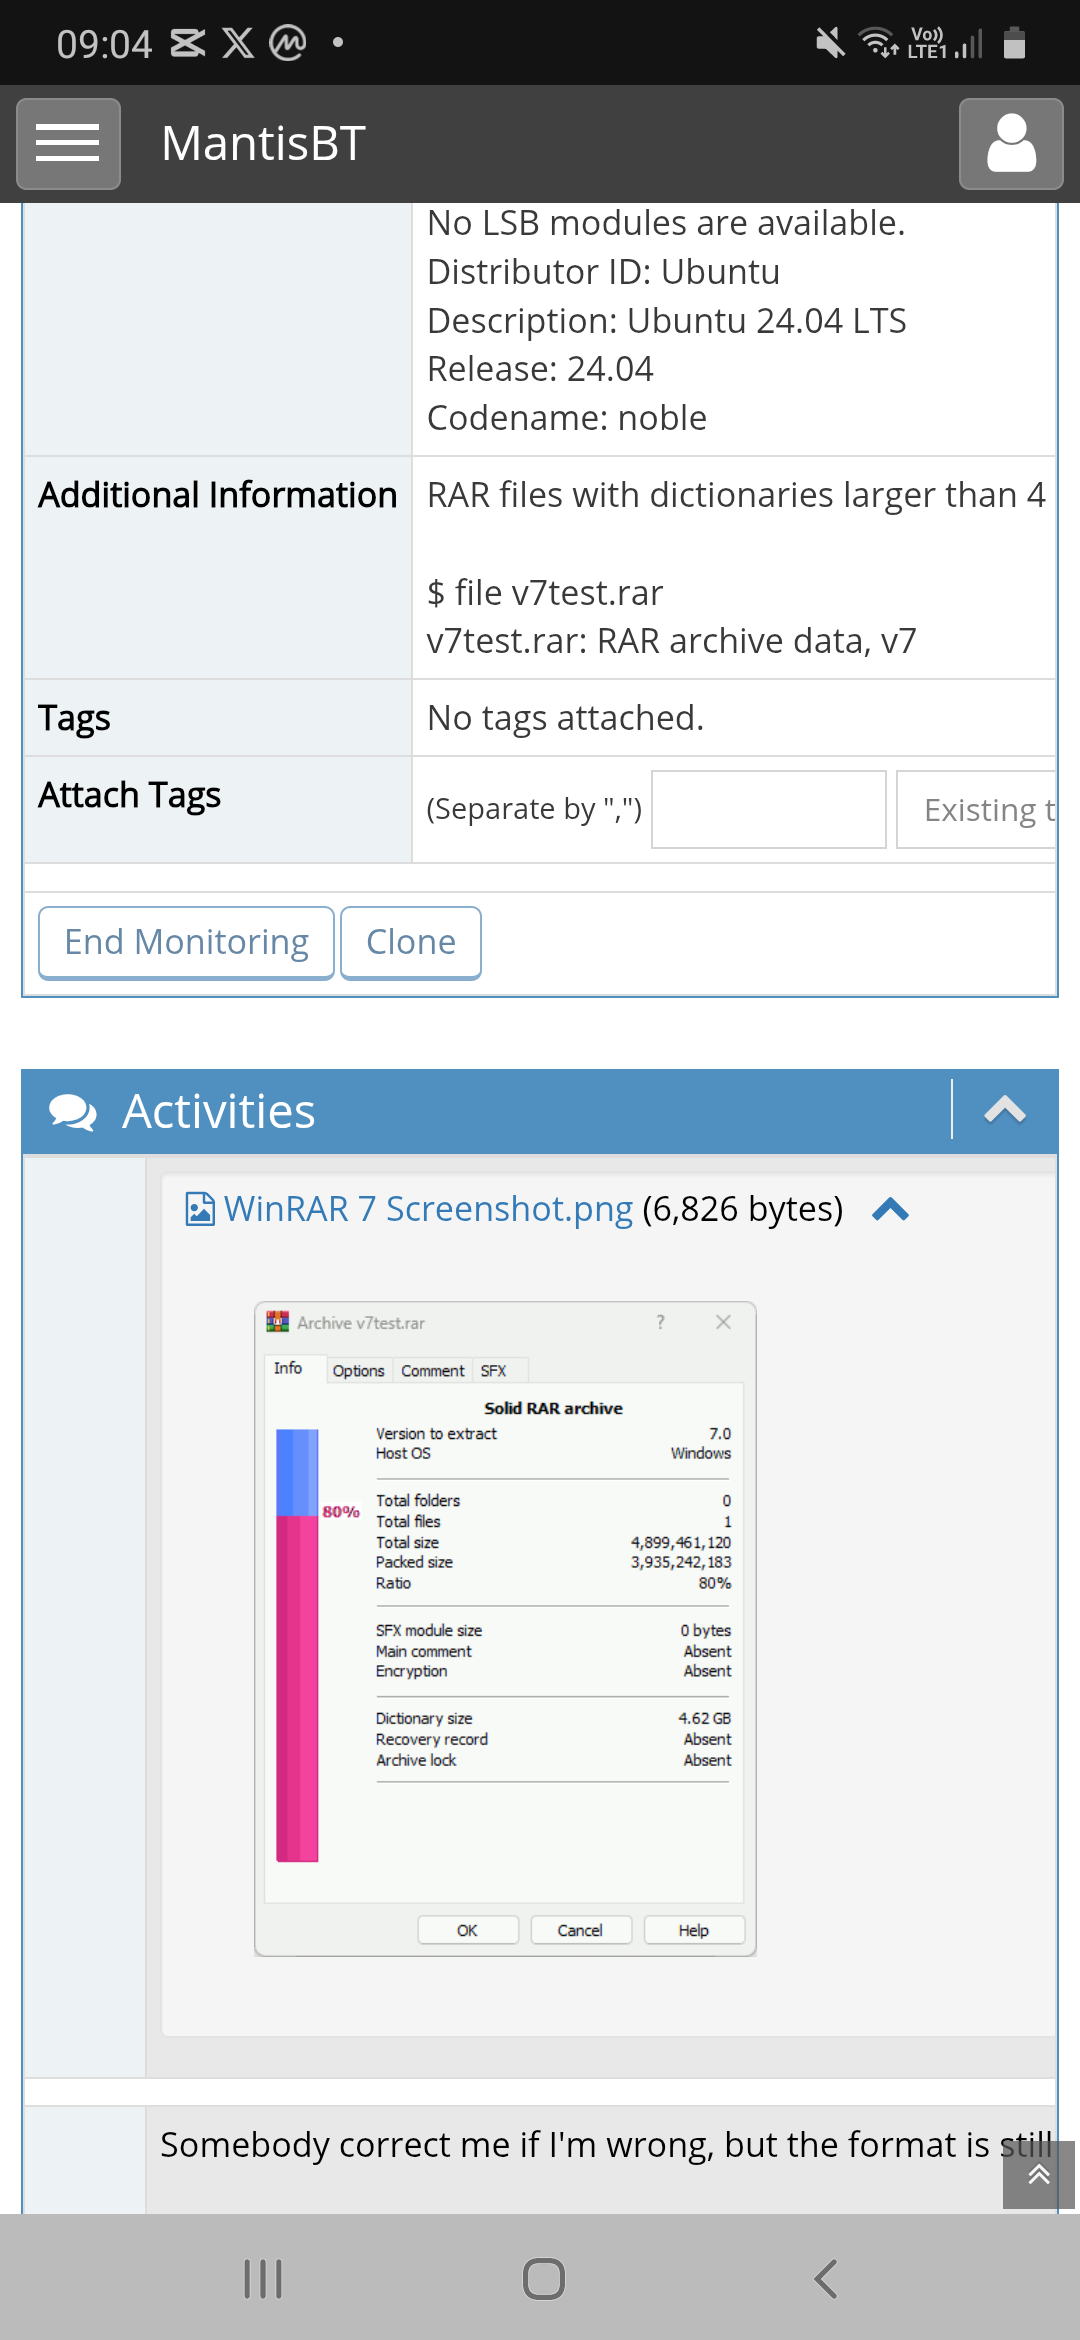Open the Existing tags dropdown
Image resolution: width=1080 pixels, height=2340 pixels.
[x=977, y=809]
